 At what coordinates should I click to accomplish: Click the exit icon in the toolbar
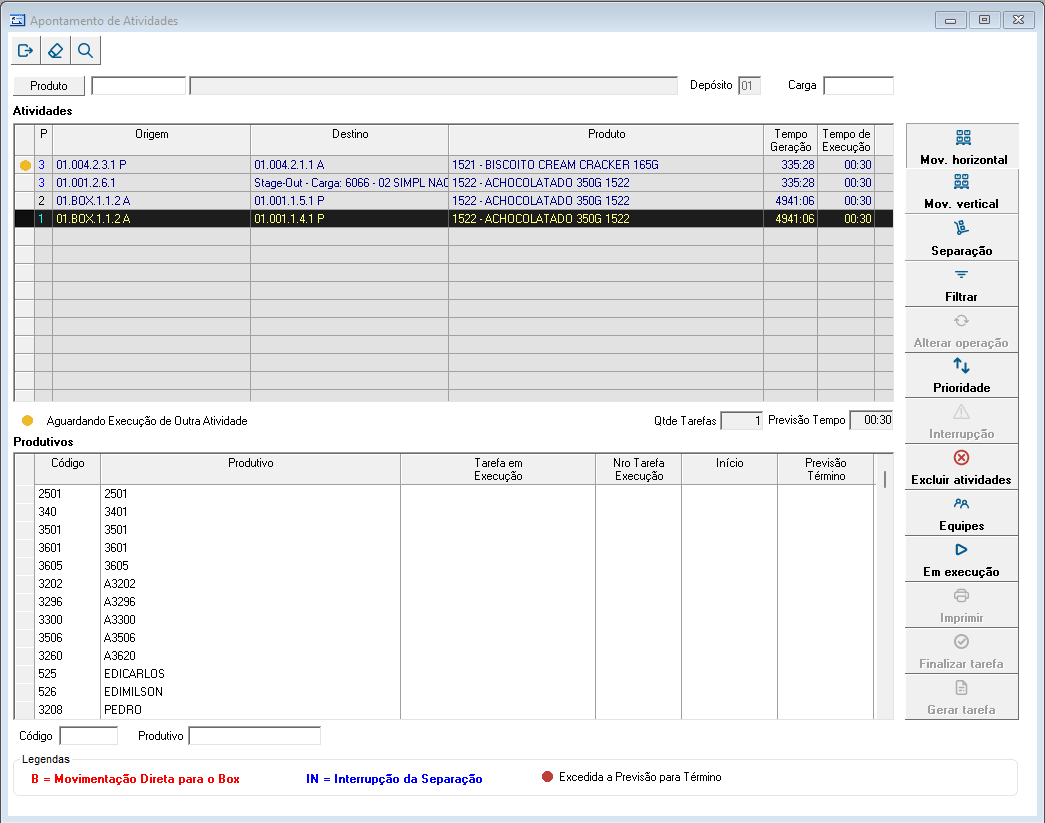(x=26, y=51)
